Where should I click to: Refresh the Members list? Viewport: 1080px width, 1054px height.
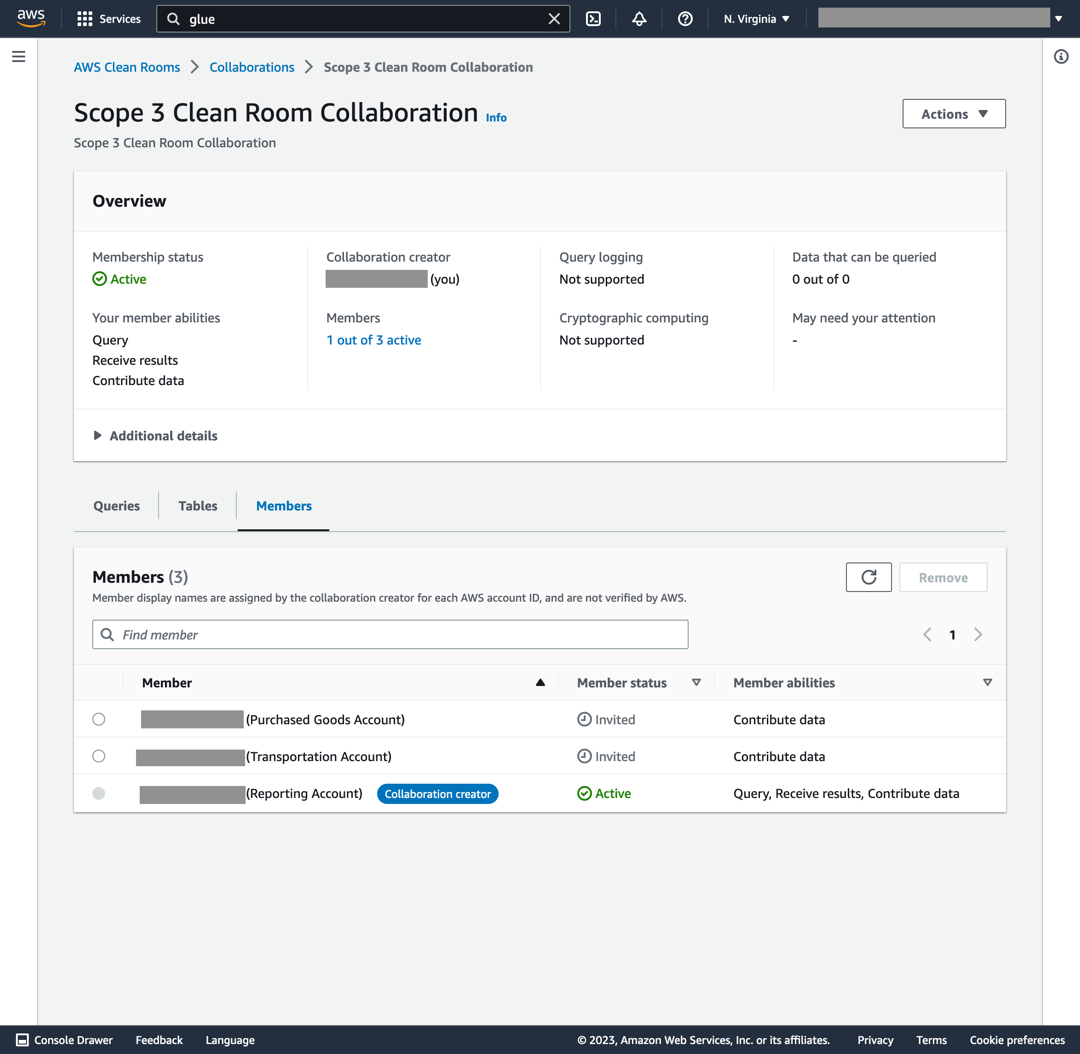coord(868,577)
